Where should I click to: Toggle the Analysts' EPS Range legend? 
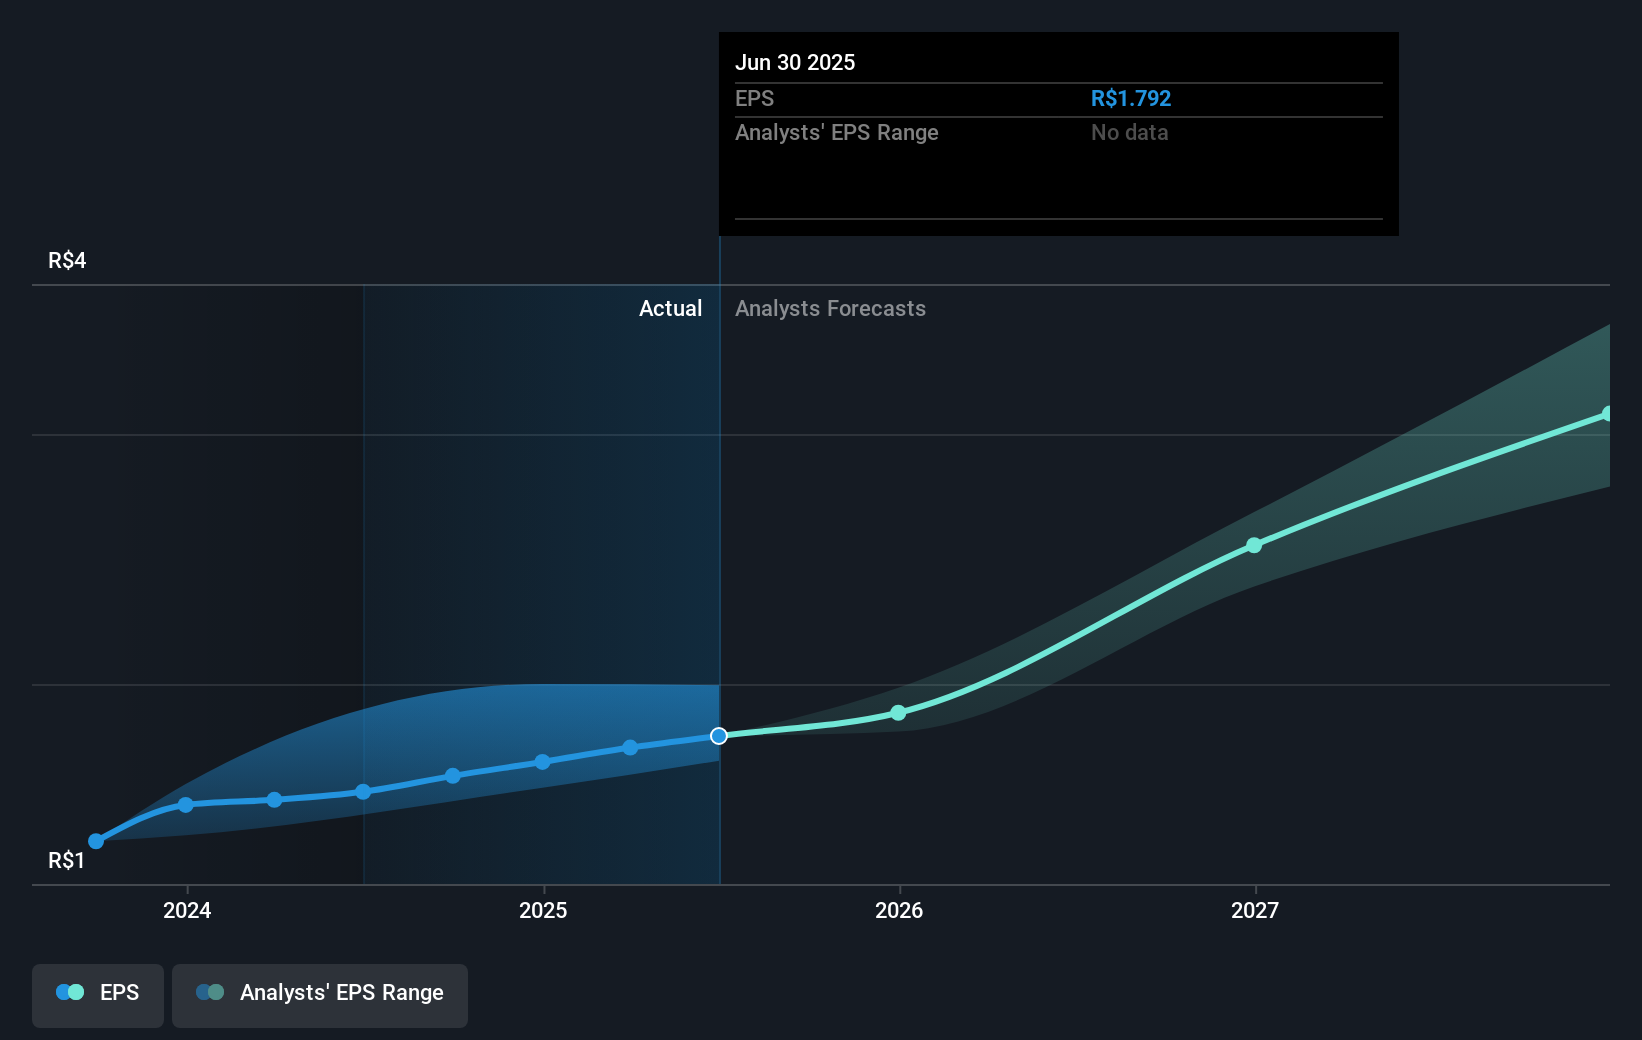(x=320, y=995)
